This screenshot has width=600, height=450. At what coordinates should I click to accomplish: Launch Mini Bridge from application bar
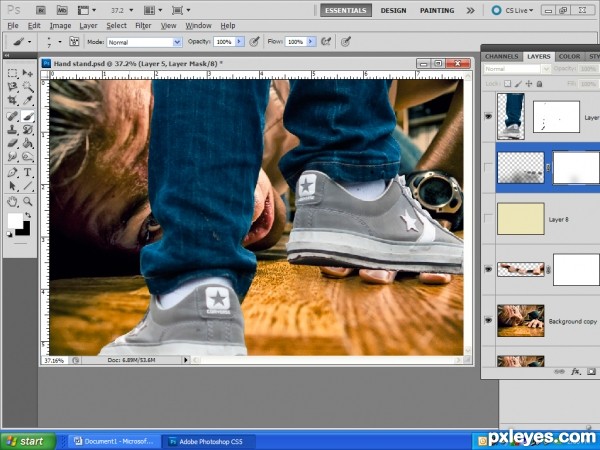point(62,10)
